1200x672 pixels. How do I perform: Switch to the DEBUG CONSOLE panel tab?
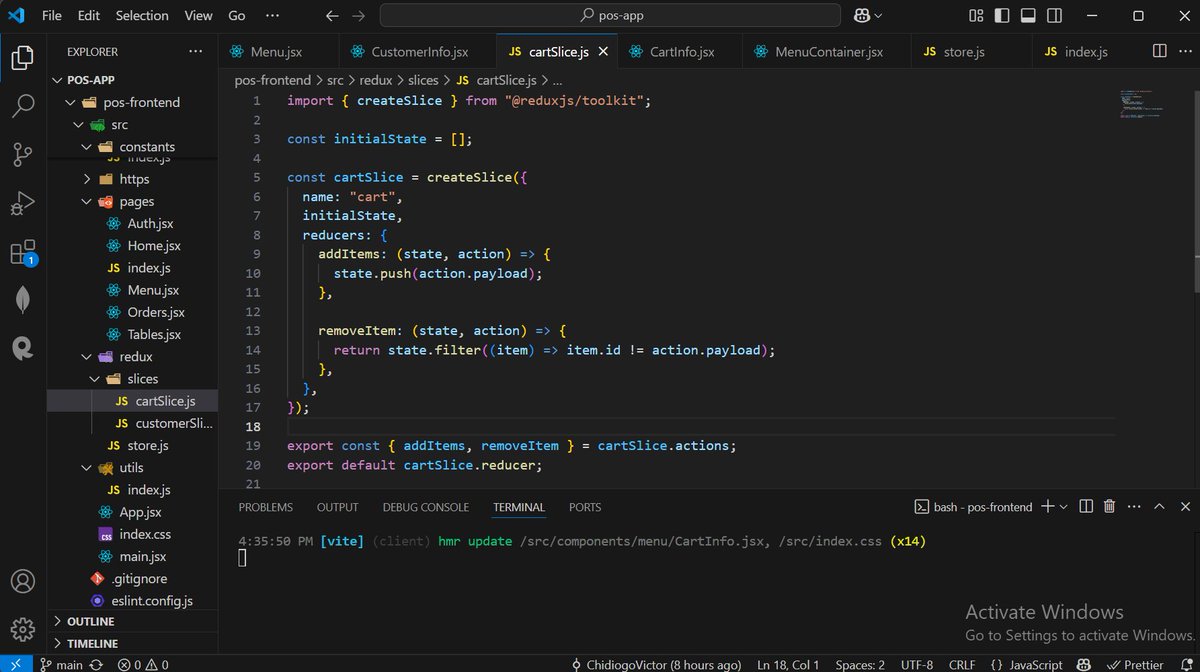pos(425,507)
